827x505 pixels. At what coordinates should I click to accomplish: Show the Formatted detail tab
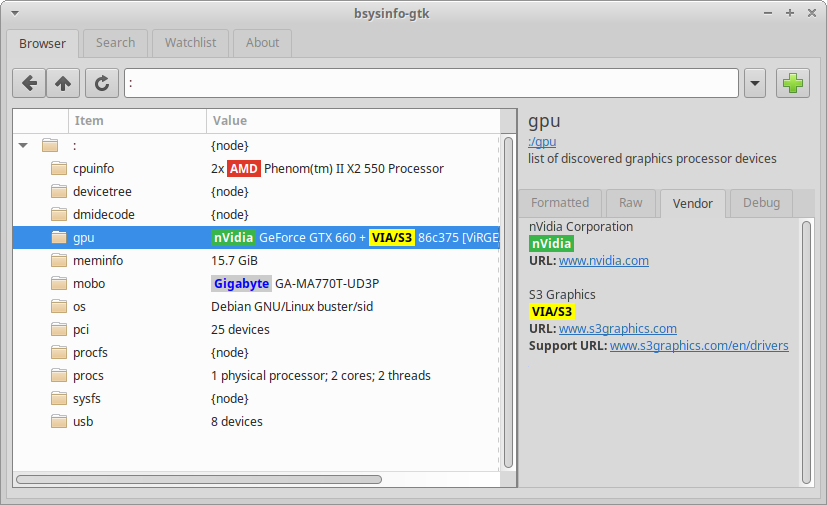point(560,203)
